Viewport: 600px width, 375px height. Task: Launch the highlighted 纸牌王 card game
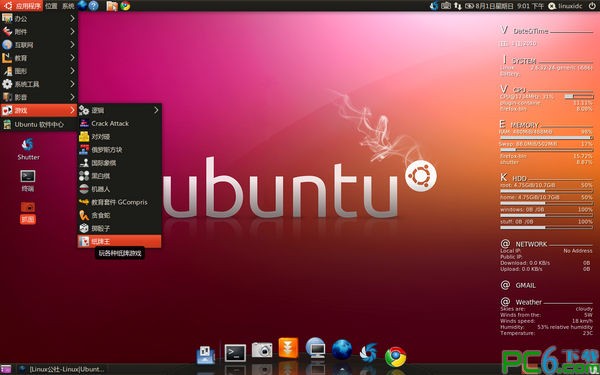(119, 241)
